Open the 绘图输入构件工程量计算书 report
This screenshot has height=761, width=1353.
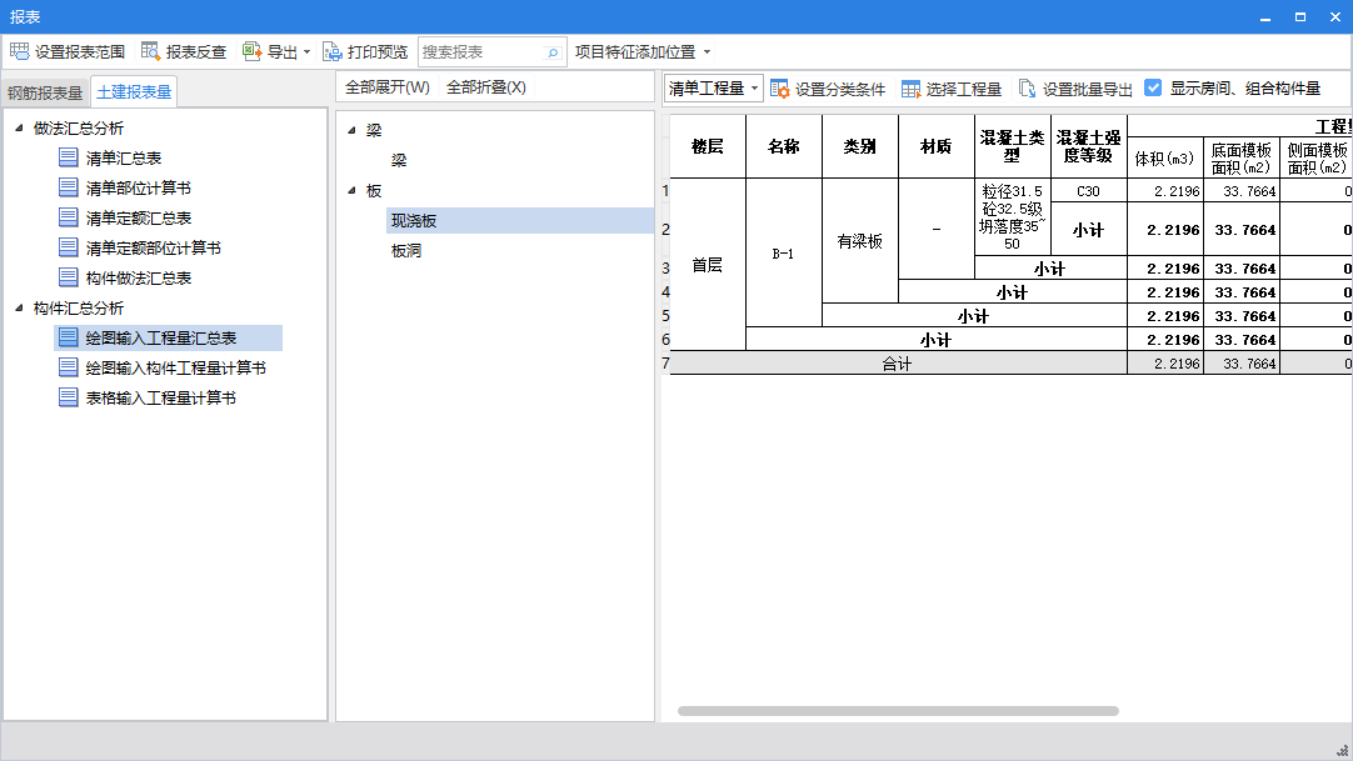pyautogui.click(x=176, y=368)
